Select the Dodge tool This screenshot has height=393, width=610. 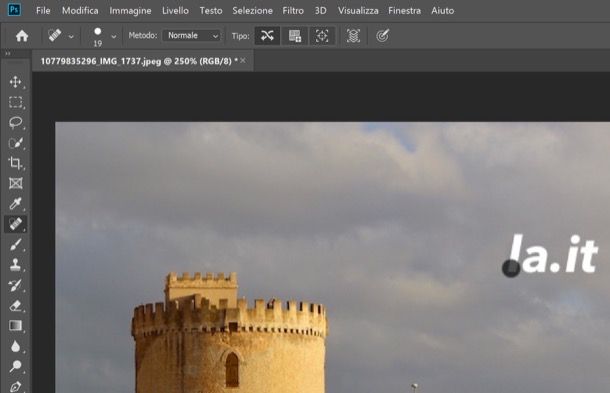(16, 366)
